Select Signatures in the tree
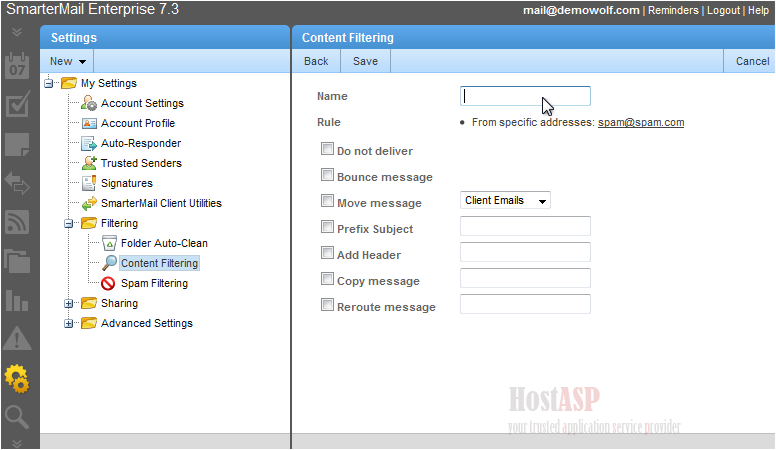The image size is (776, 450). [x=127, y=183]
